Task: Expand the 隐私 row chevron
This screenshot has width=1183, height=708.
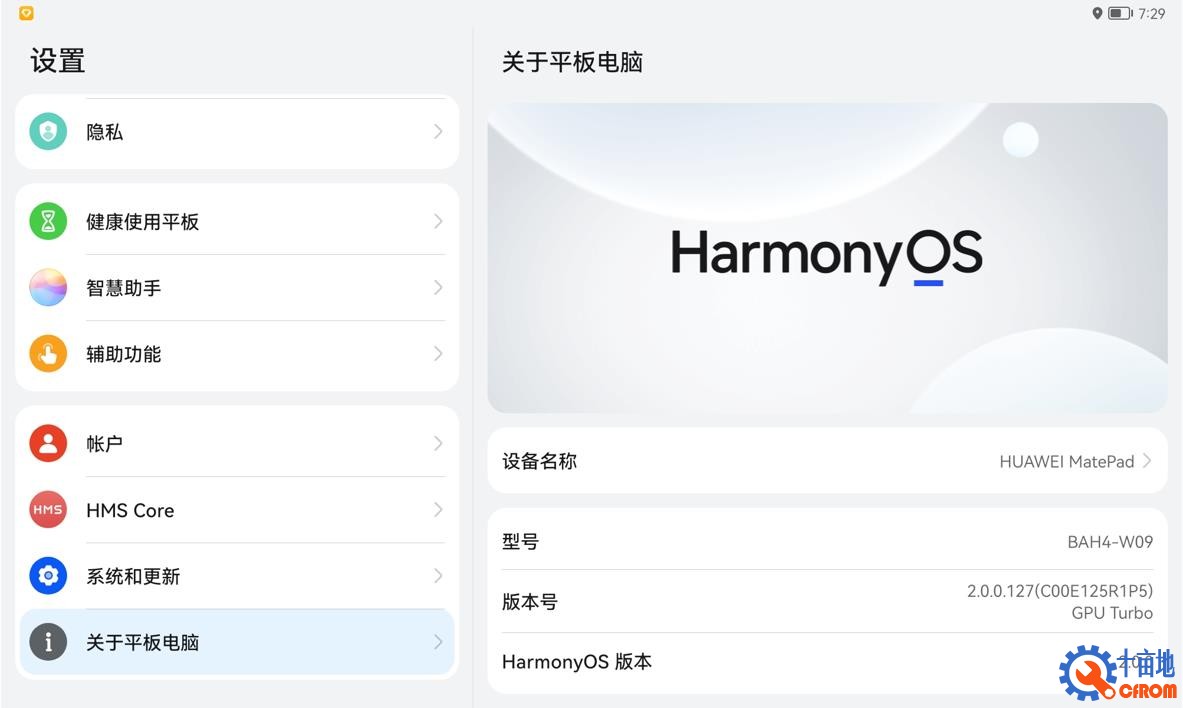Action: pyautogui.click(x=438, y=131)
